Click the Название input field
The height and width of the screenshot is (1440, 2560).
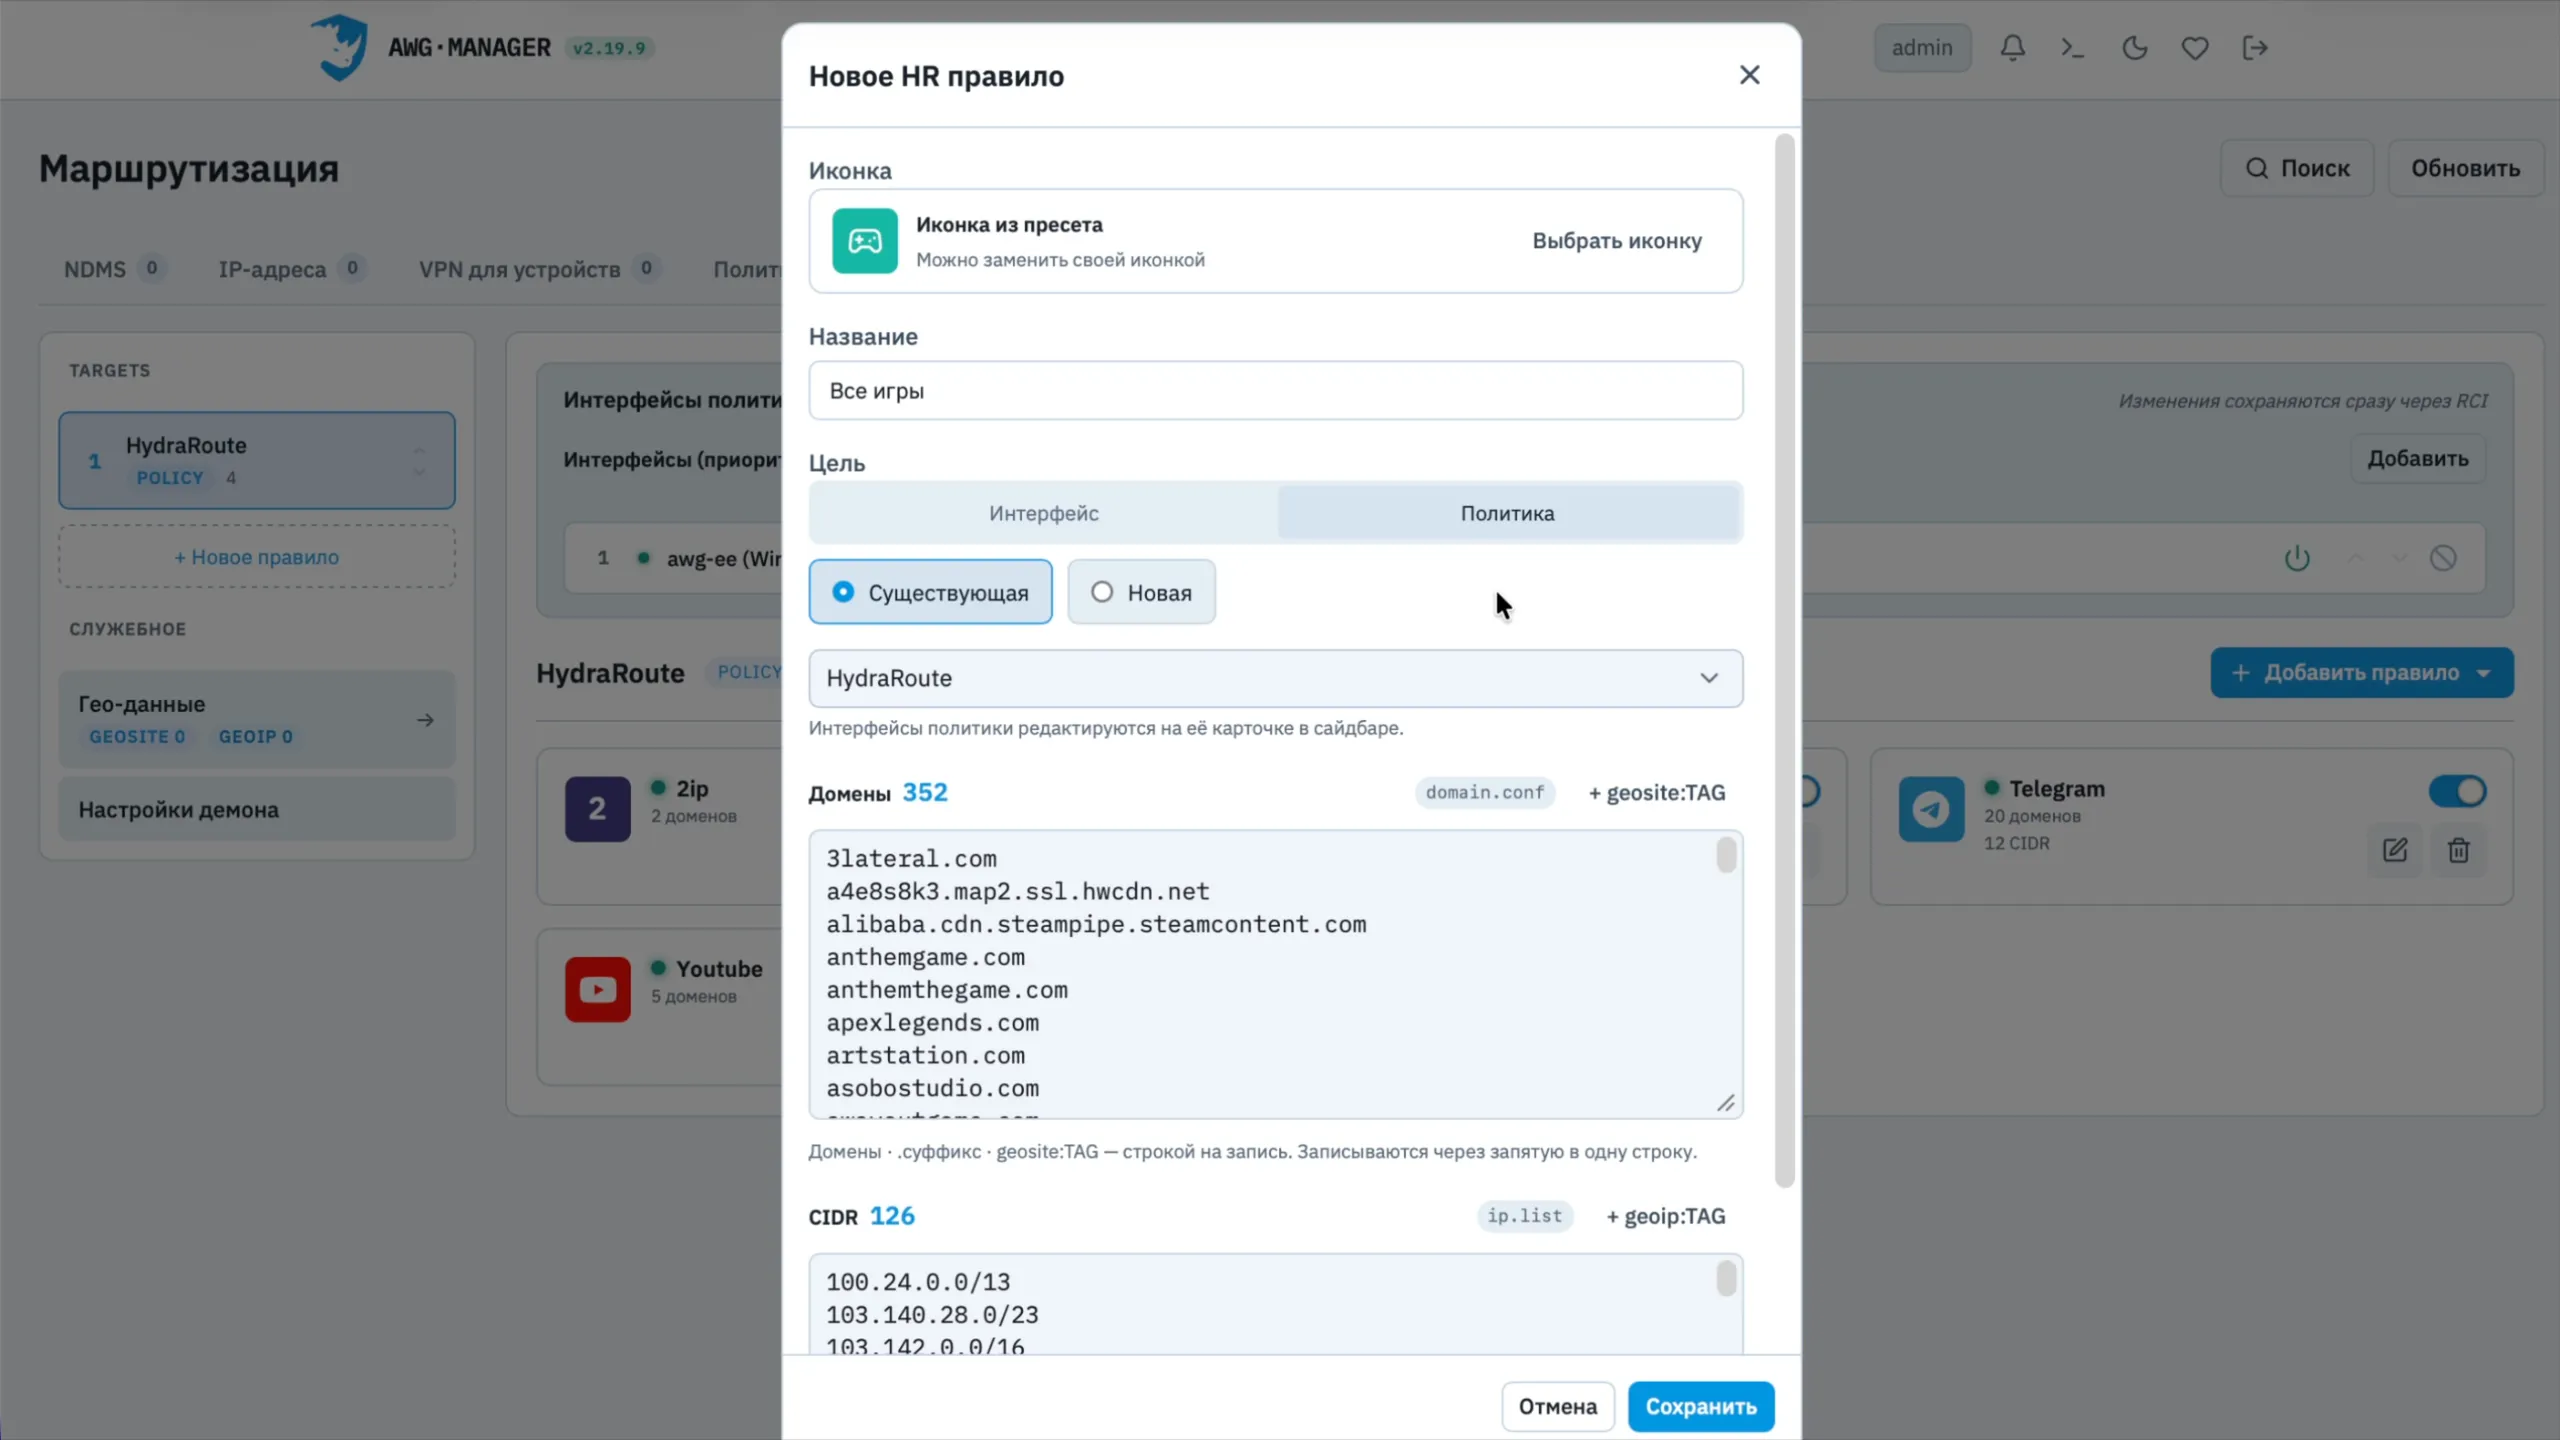coord(1275,391)
